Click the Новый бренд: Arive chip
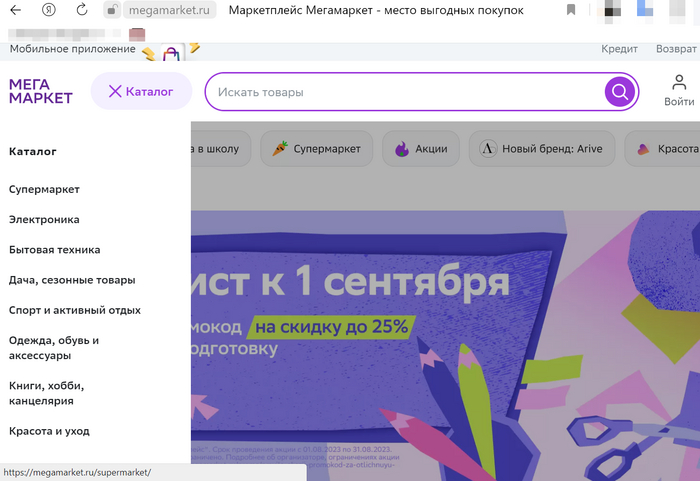700x481 pixels. tap(541, 149)
